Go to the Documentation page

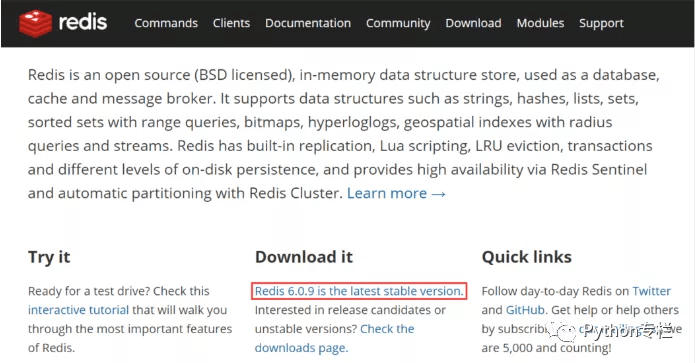308,23
